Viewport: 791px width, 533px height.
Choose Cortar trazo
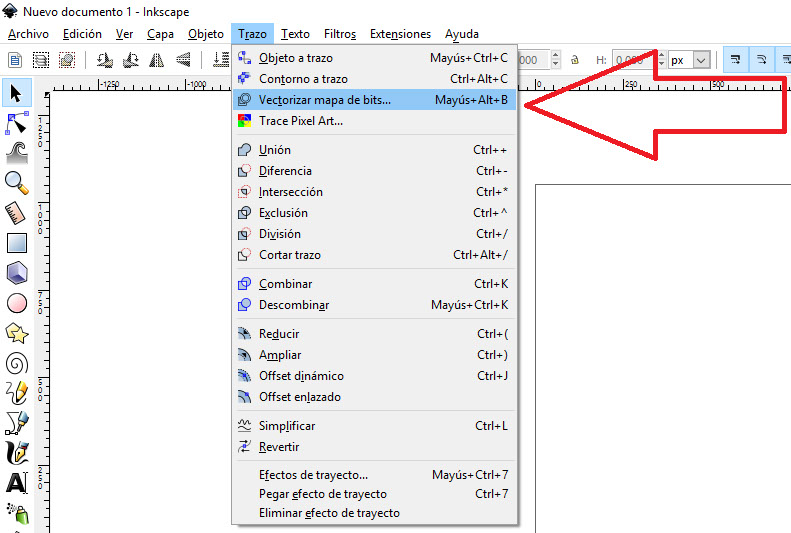(375, 255)
